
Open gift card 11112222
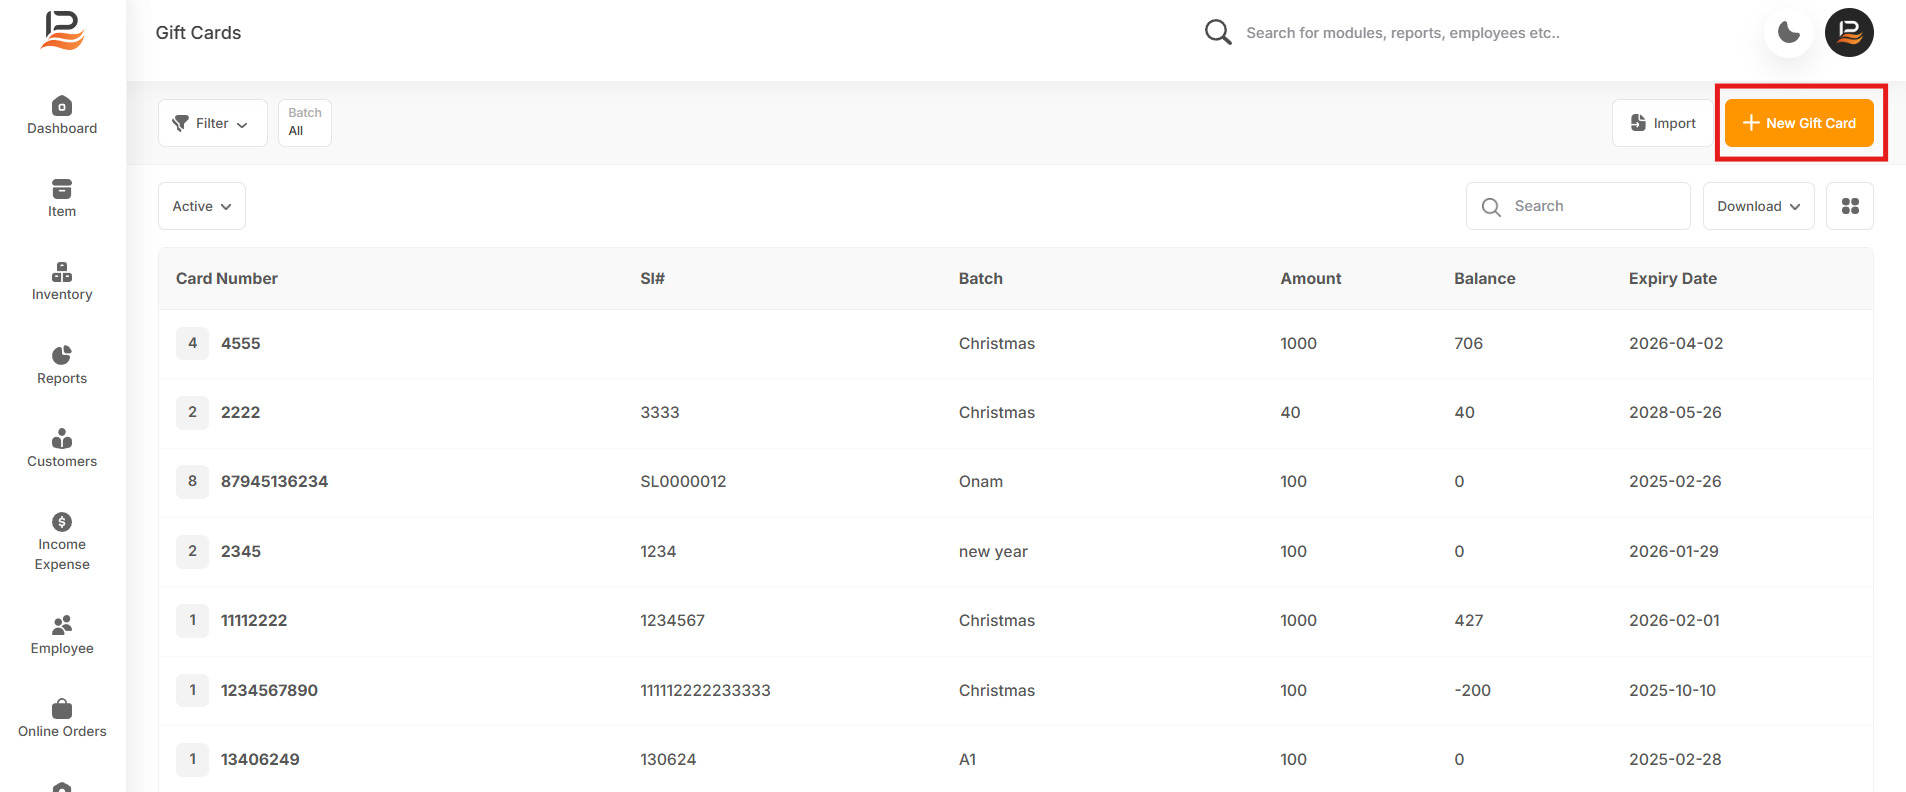pos(254,620)
